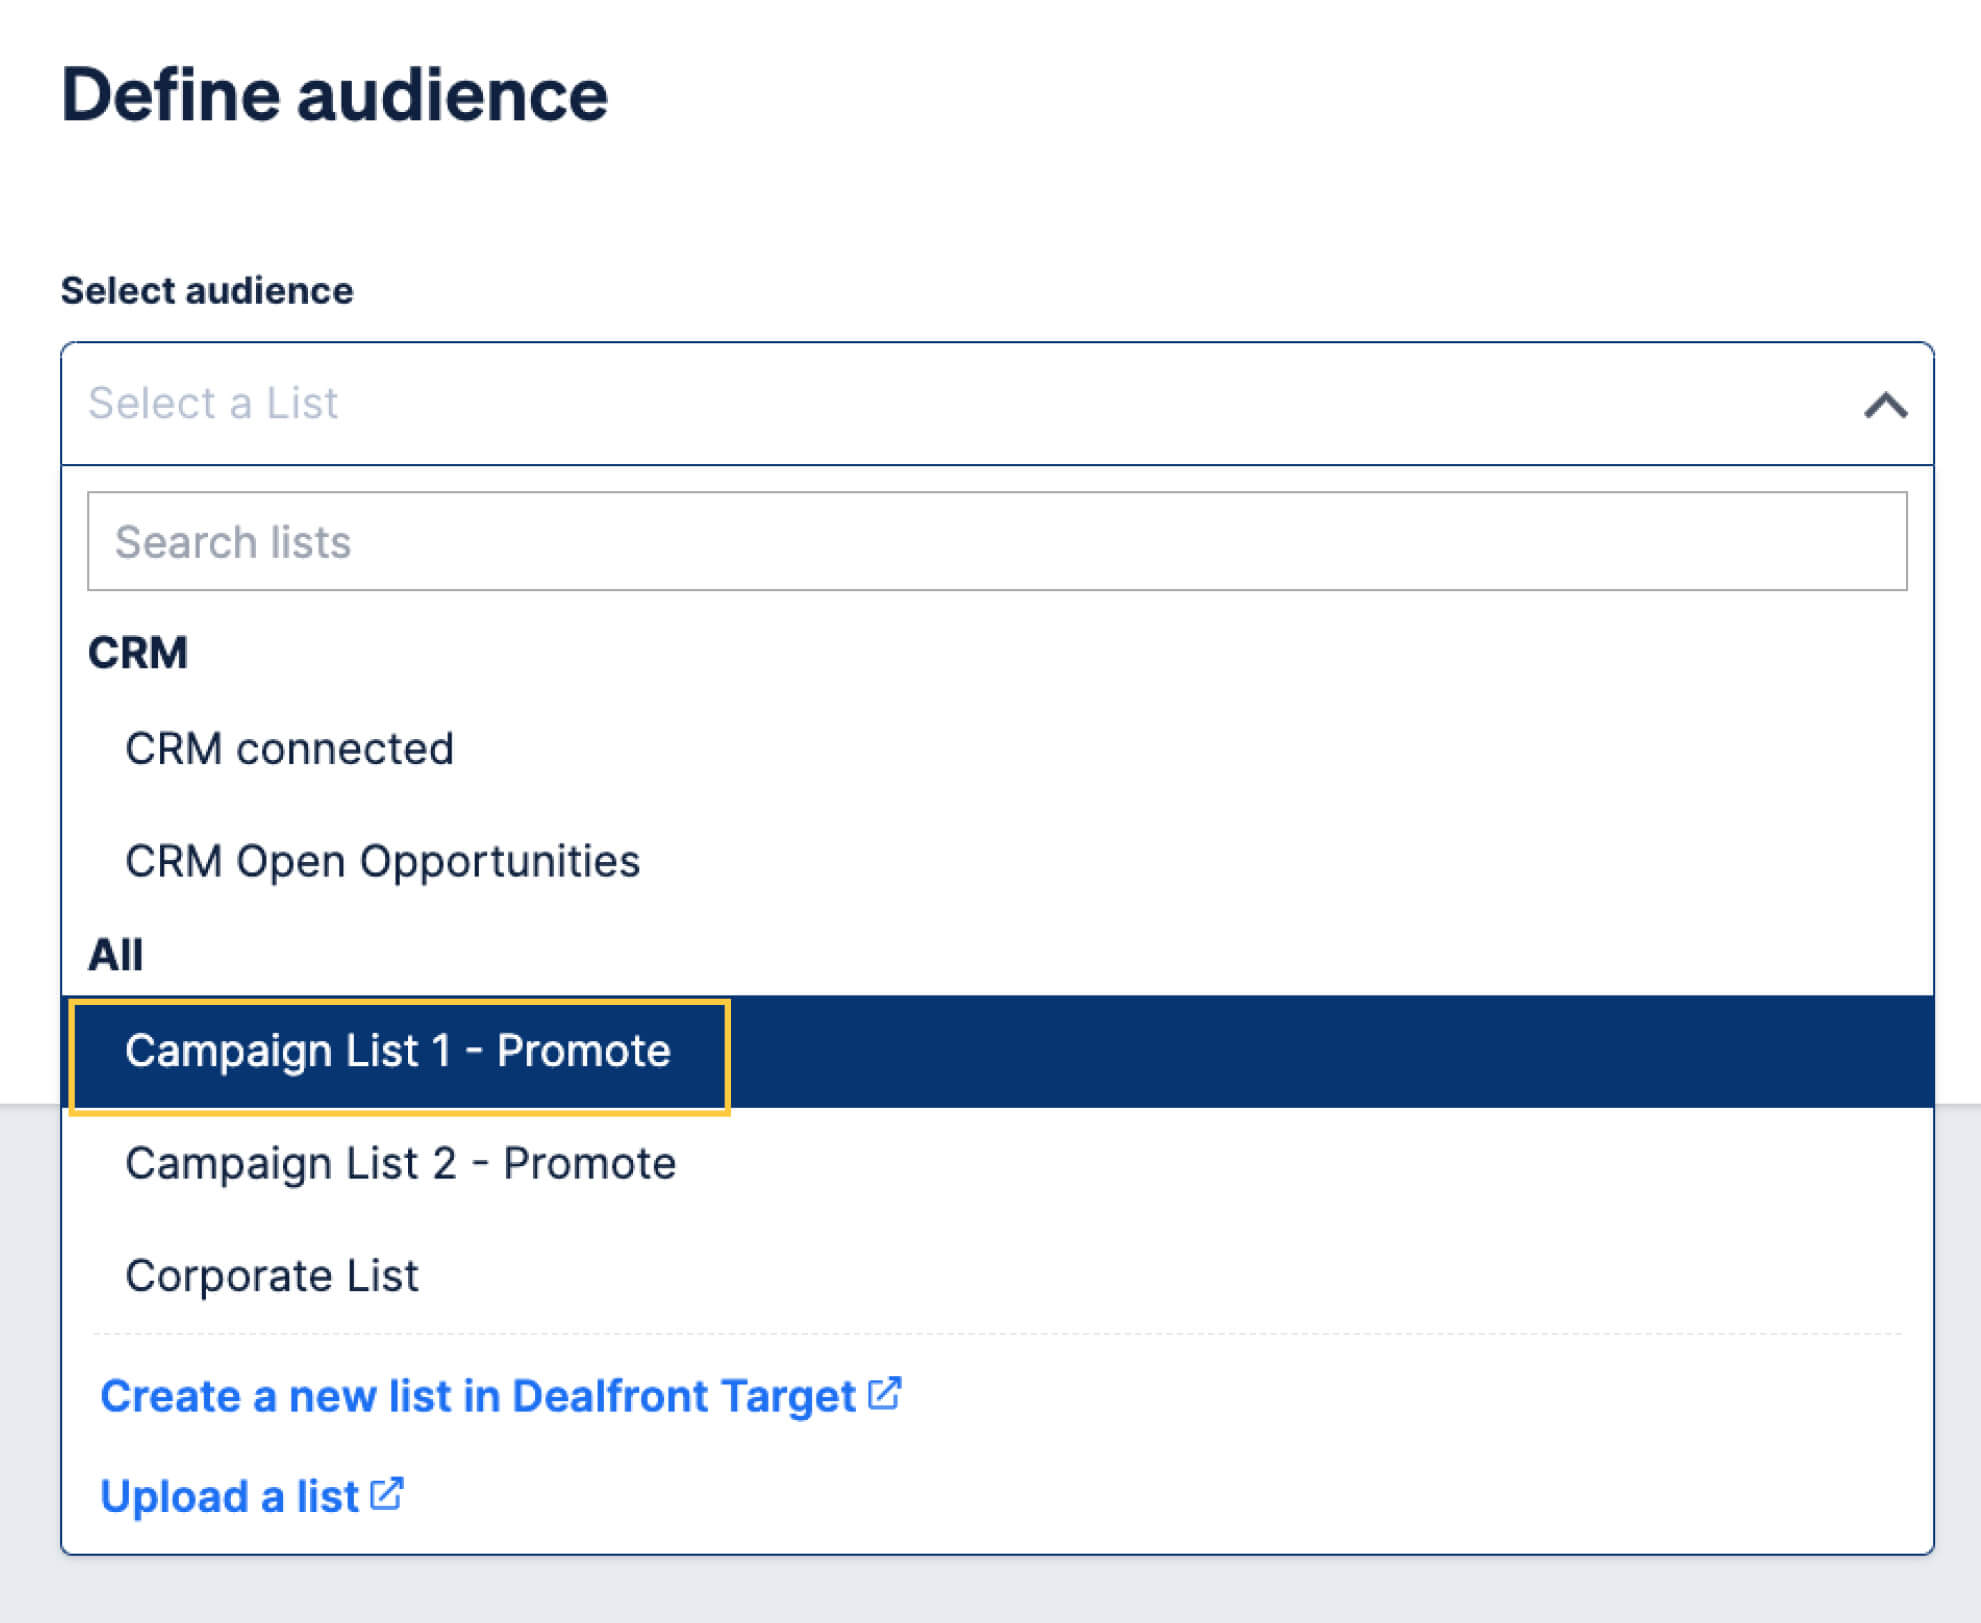Click the external link icon beside Dealfront Target
1981x1623 pixels.
point(884,1395)
